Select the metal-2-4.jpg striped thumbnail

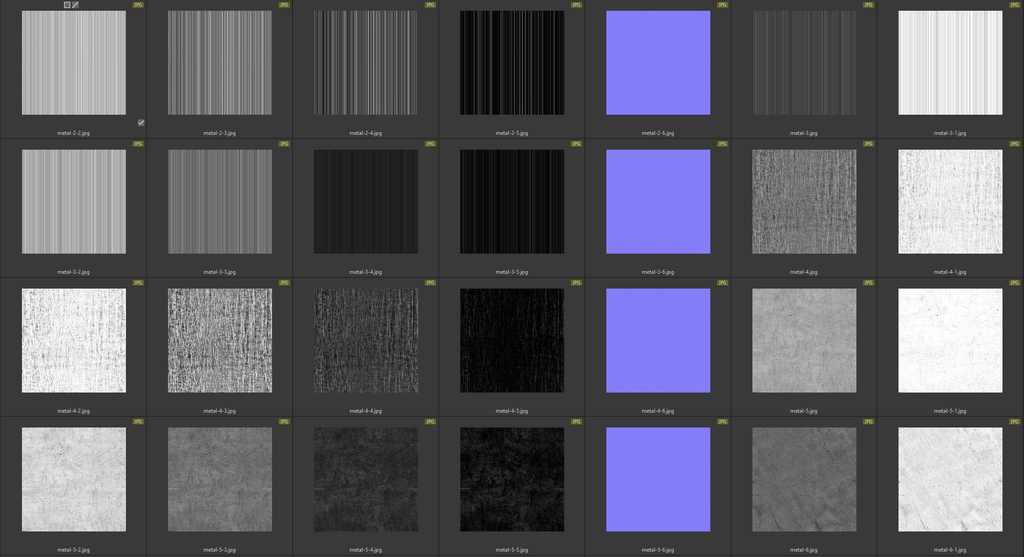click(x=366, y=63)
